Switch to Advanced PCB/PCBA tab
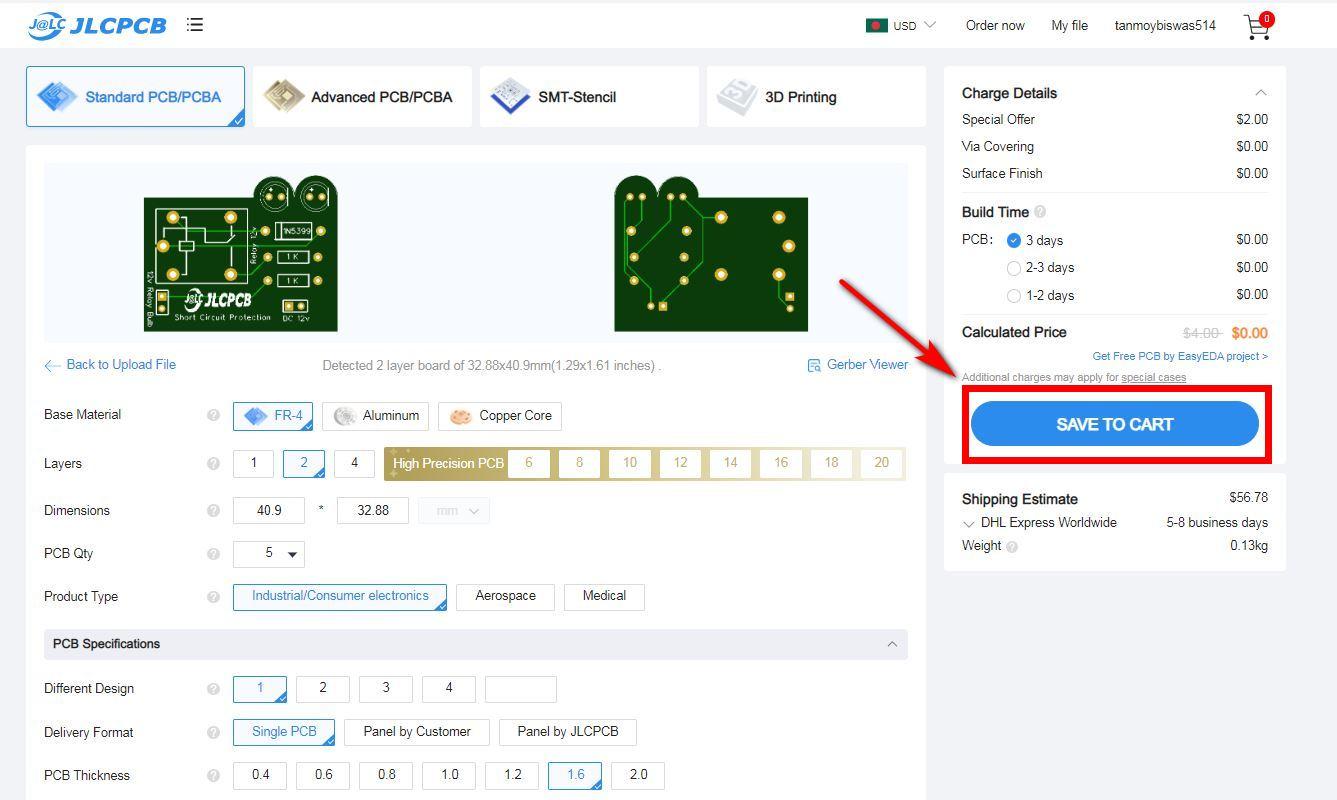1337x800 pixels. click(362, 97)
